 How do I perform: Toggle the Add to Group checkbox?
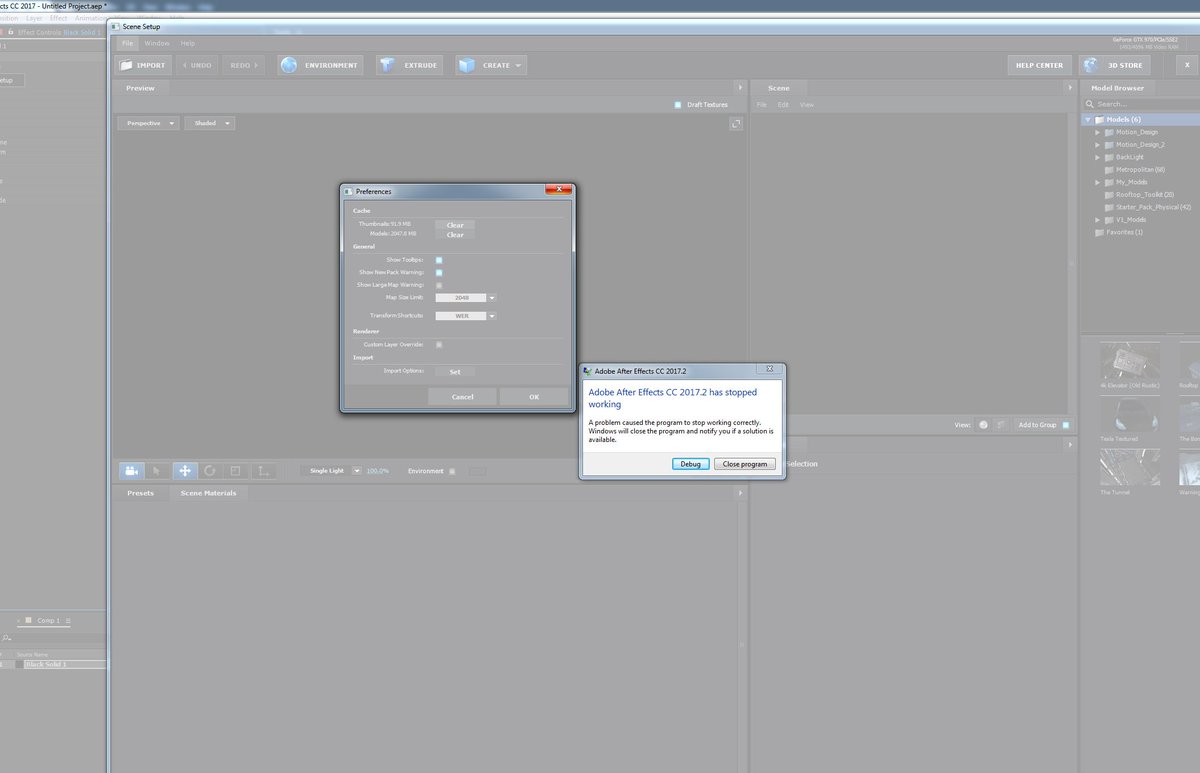1066,425
